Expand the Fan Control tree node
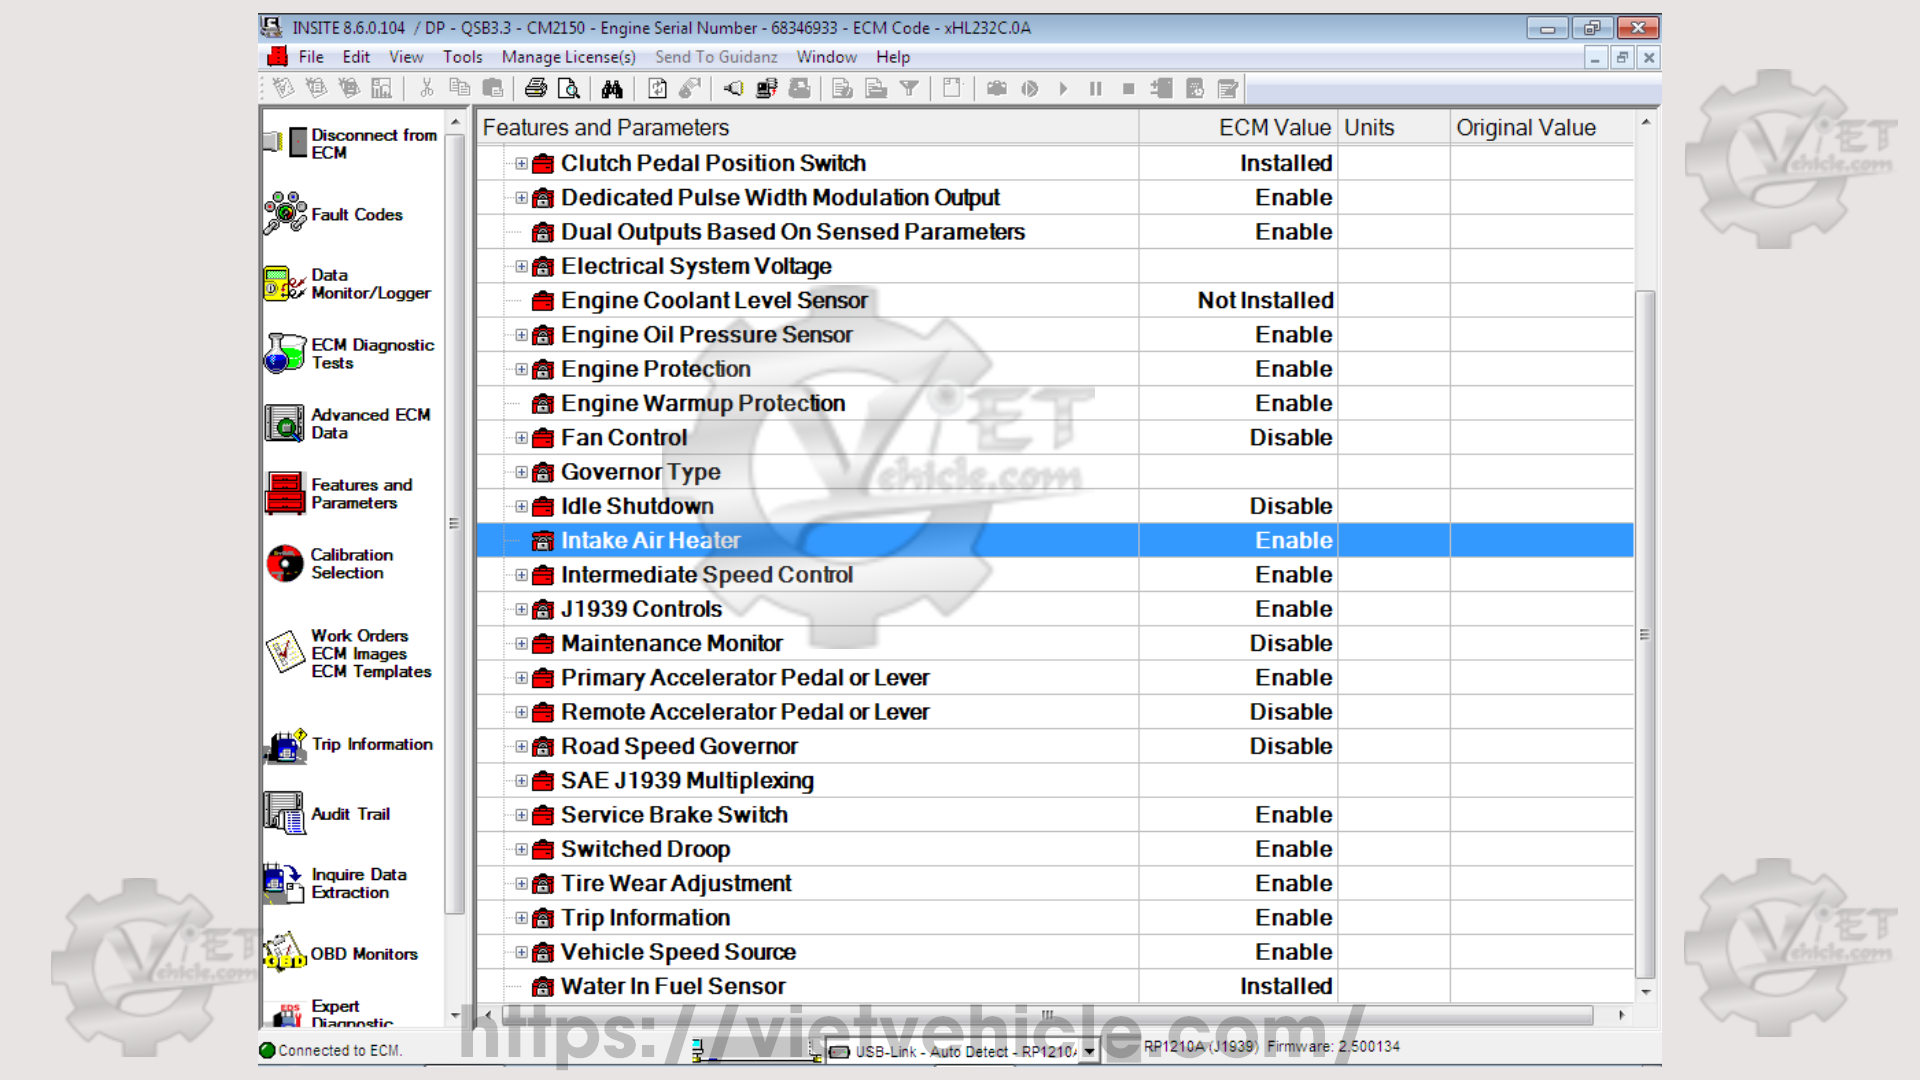Screen dimensions: 1920x1080 coord(521,438)
